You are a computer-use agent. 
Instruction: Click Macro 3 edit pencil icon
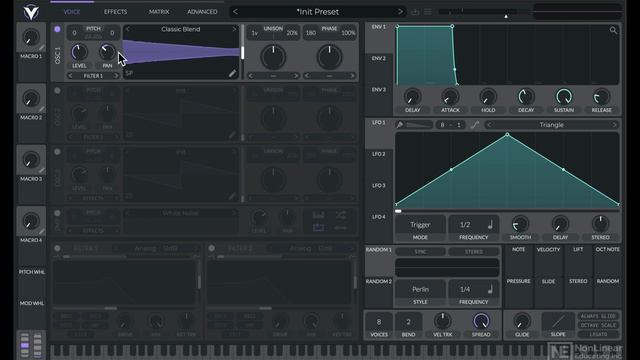pos(42,171)
